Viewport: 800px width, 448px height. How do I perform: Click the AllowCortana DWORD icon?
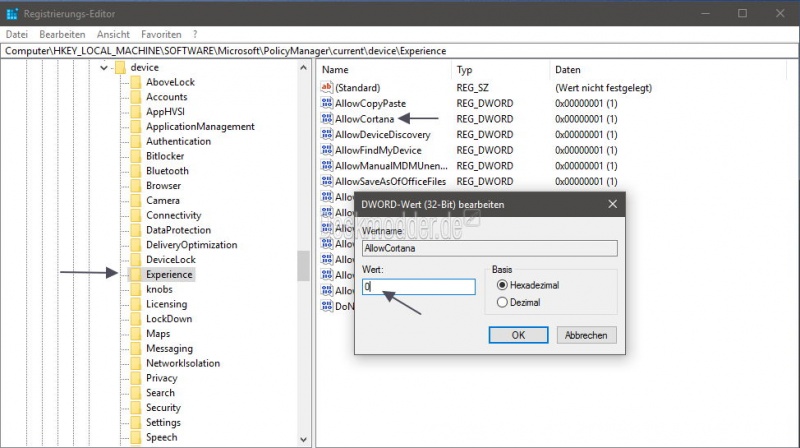click(327, 119)
